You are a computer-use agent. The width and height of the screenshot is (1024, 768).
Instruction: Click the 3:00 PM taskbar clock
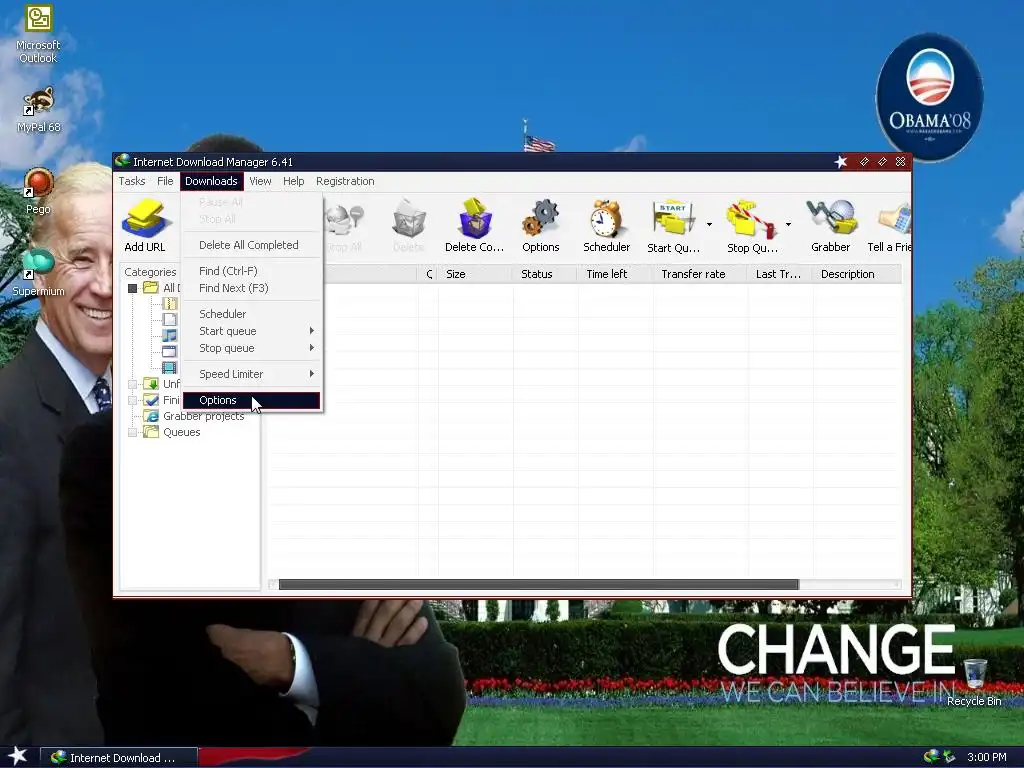[x=987, y=758]
